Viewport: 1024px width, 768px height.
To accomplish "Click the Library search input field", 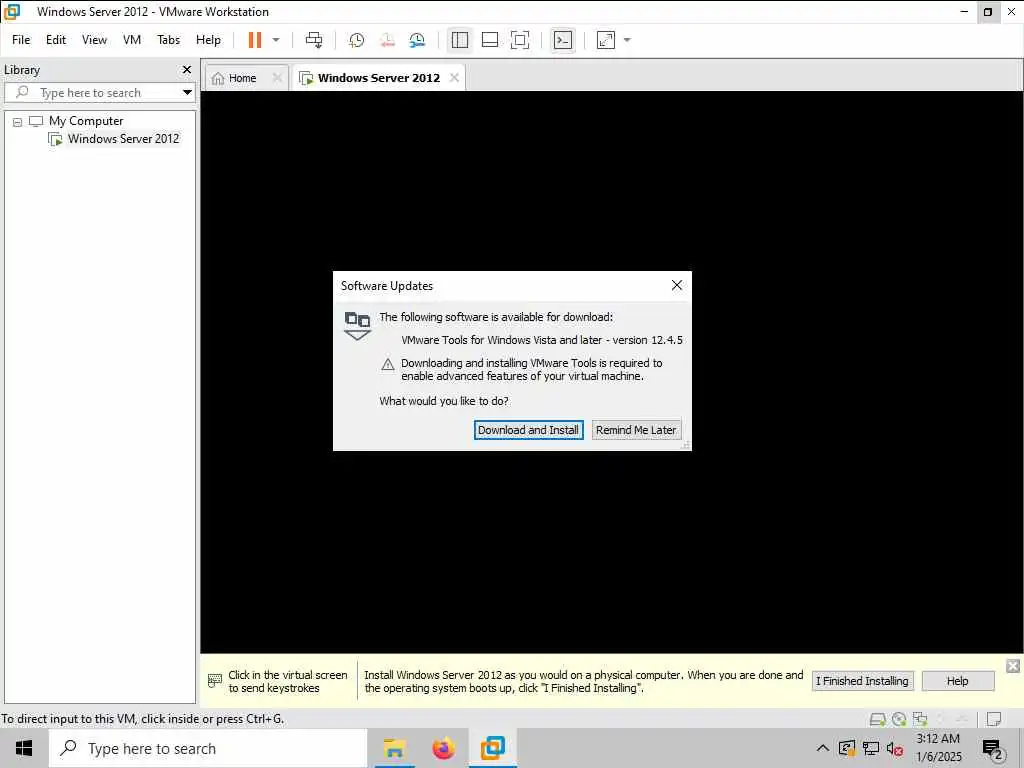I will (99, 92).
